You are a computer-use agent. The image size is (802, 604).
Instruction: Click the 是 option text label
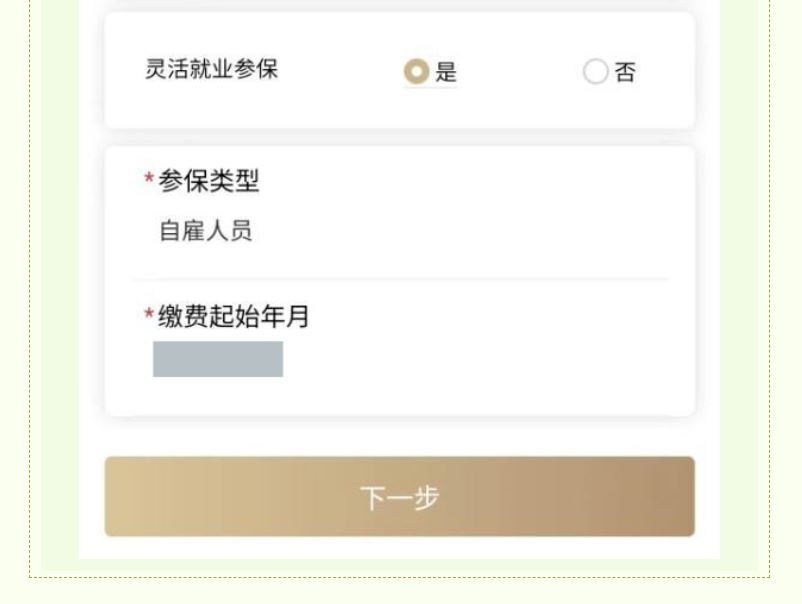(446, 72)
